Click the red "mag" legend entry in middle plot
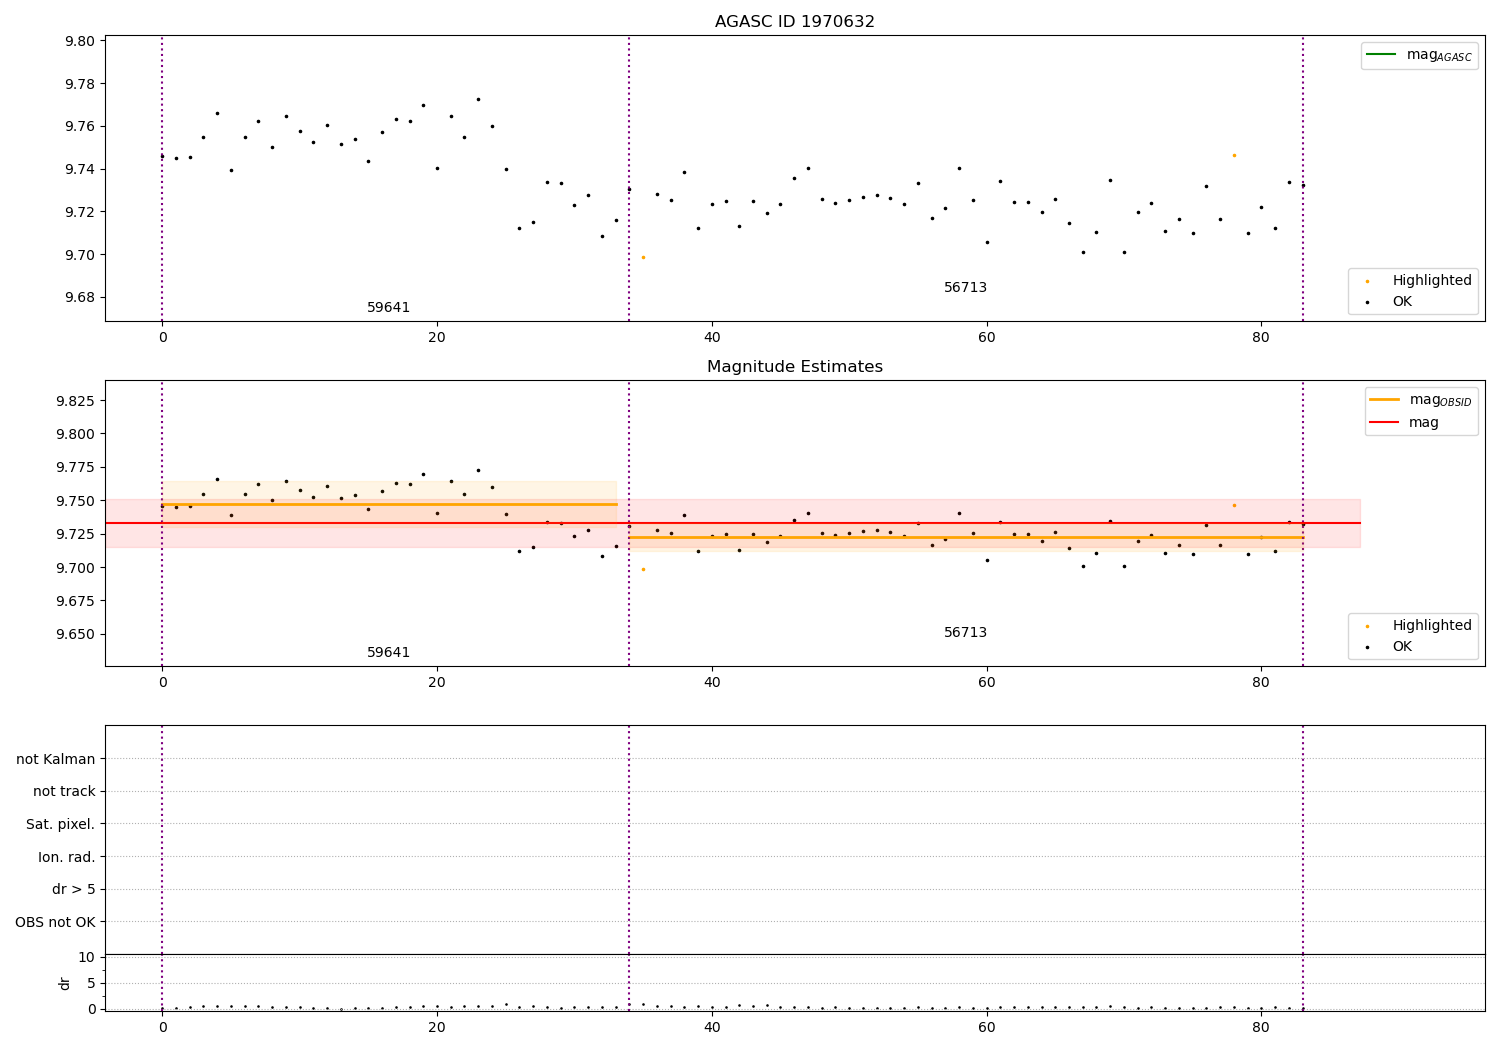The height and width of the screenshot is (1050, 1500). point(1404,422)
